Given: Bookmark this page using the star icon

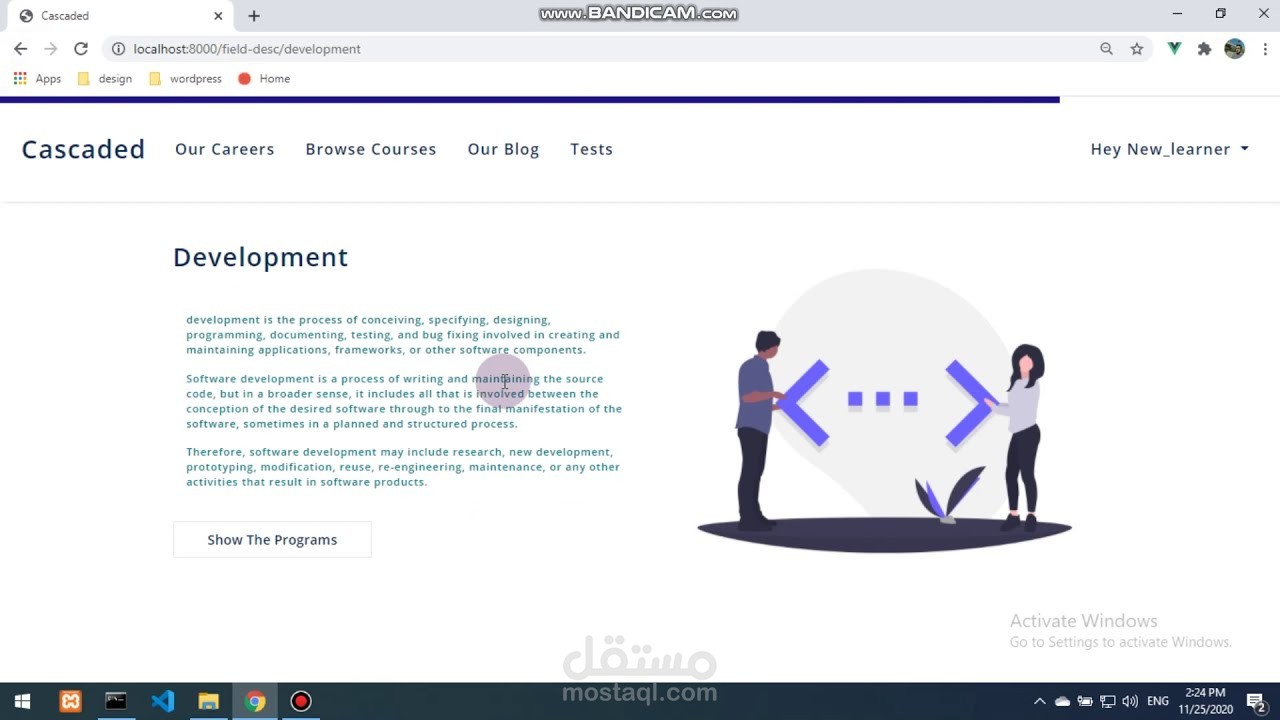Looking at the screenshot, I should coord(1137,48).
